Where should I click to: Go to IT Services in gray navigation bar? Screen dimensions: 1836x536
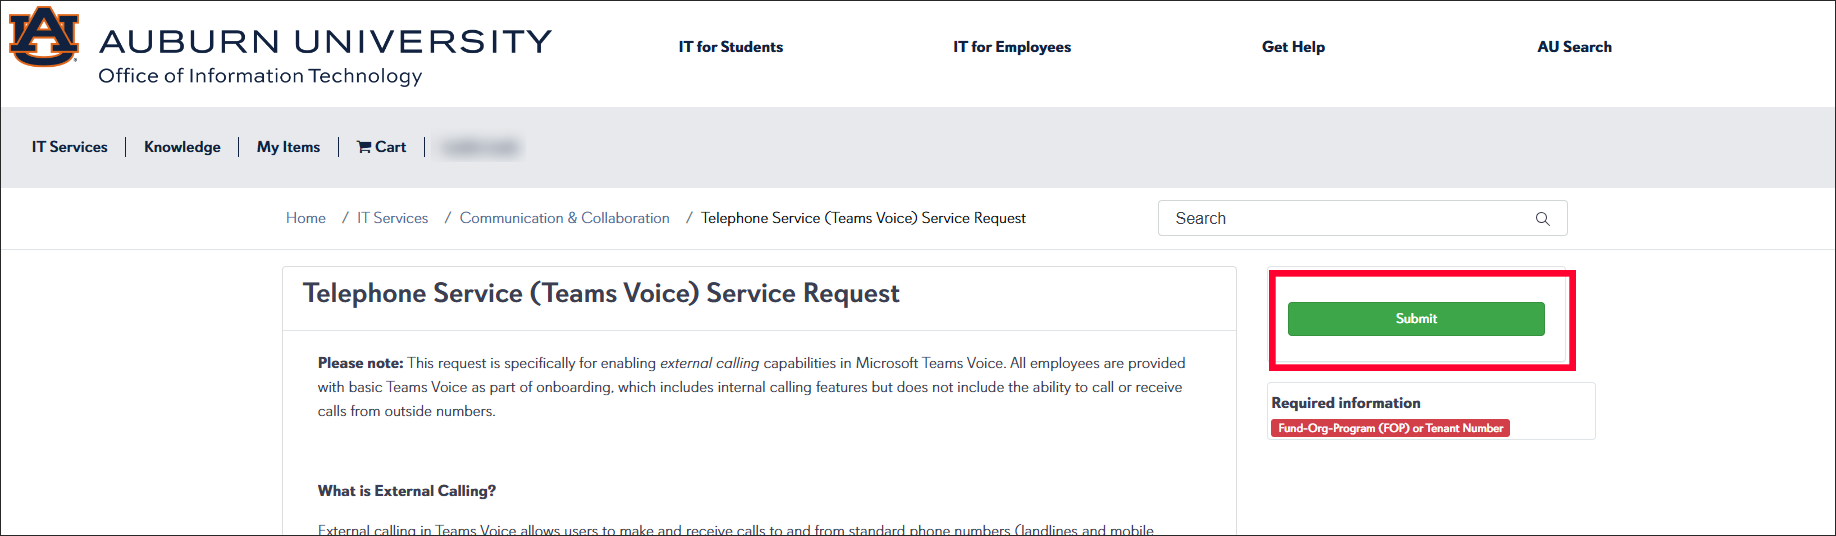pyautogui.click(x=70, y=147)
